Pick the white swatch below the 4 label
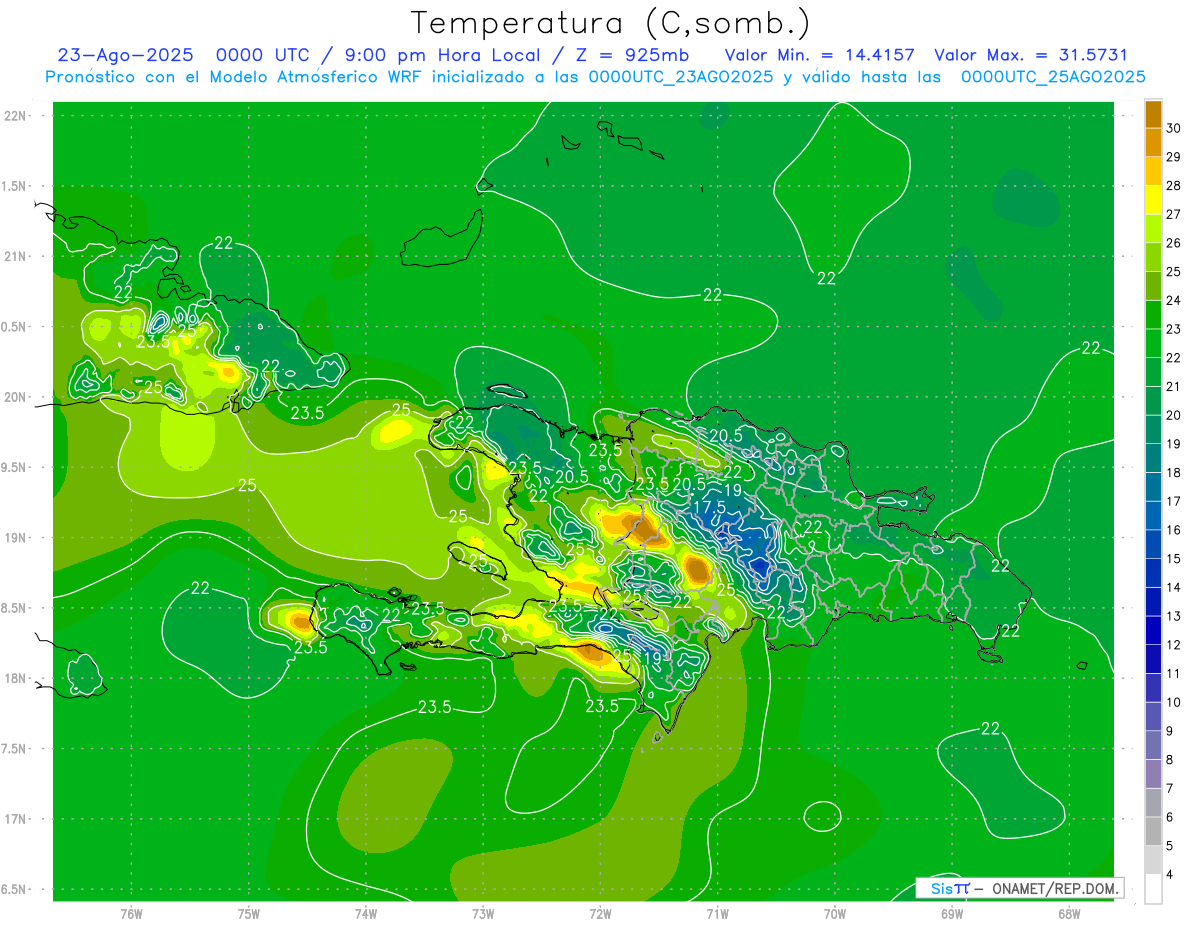This screenshot has width=1200, height=927. [x=1154, y=889]
